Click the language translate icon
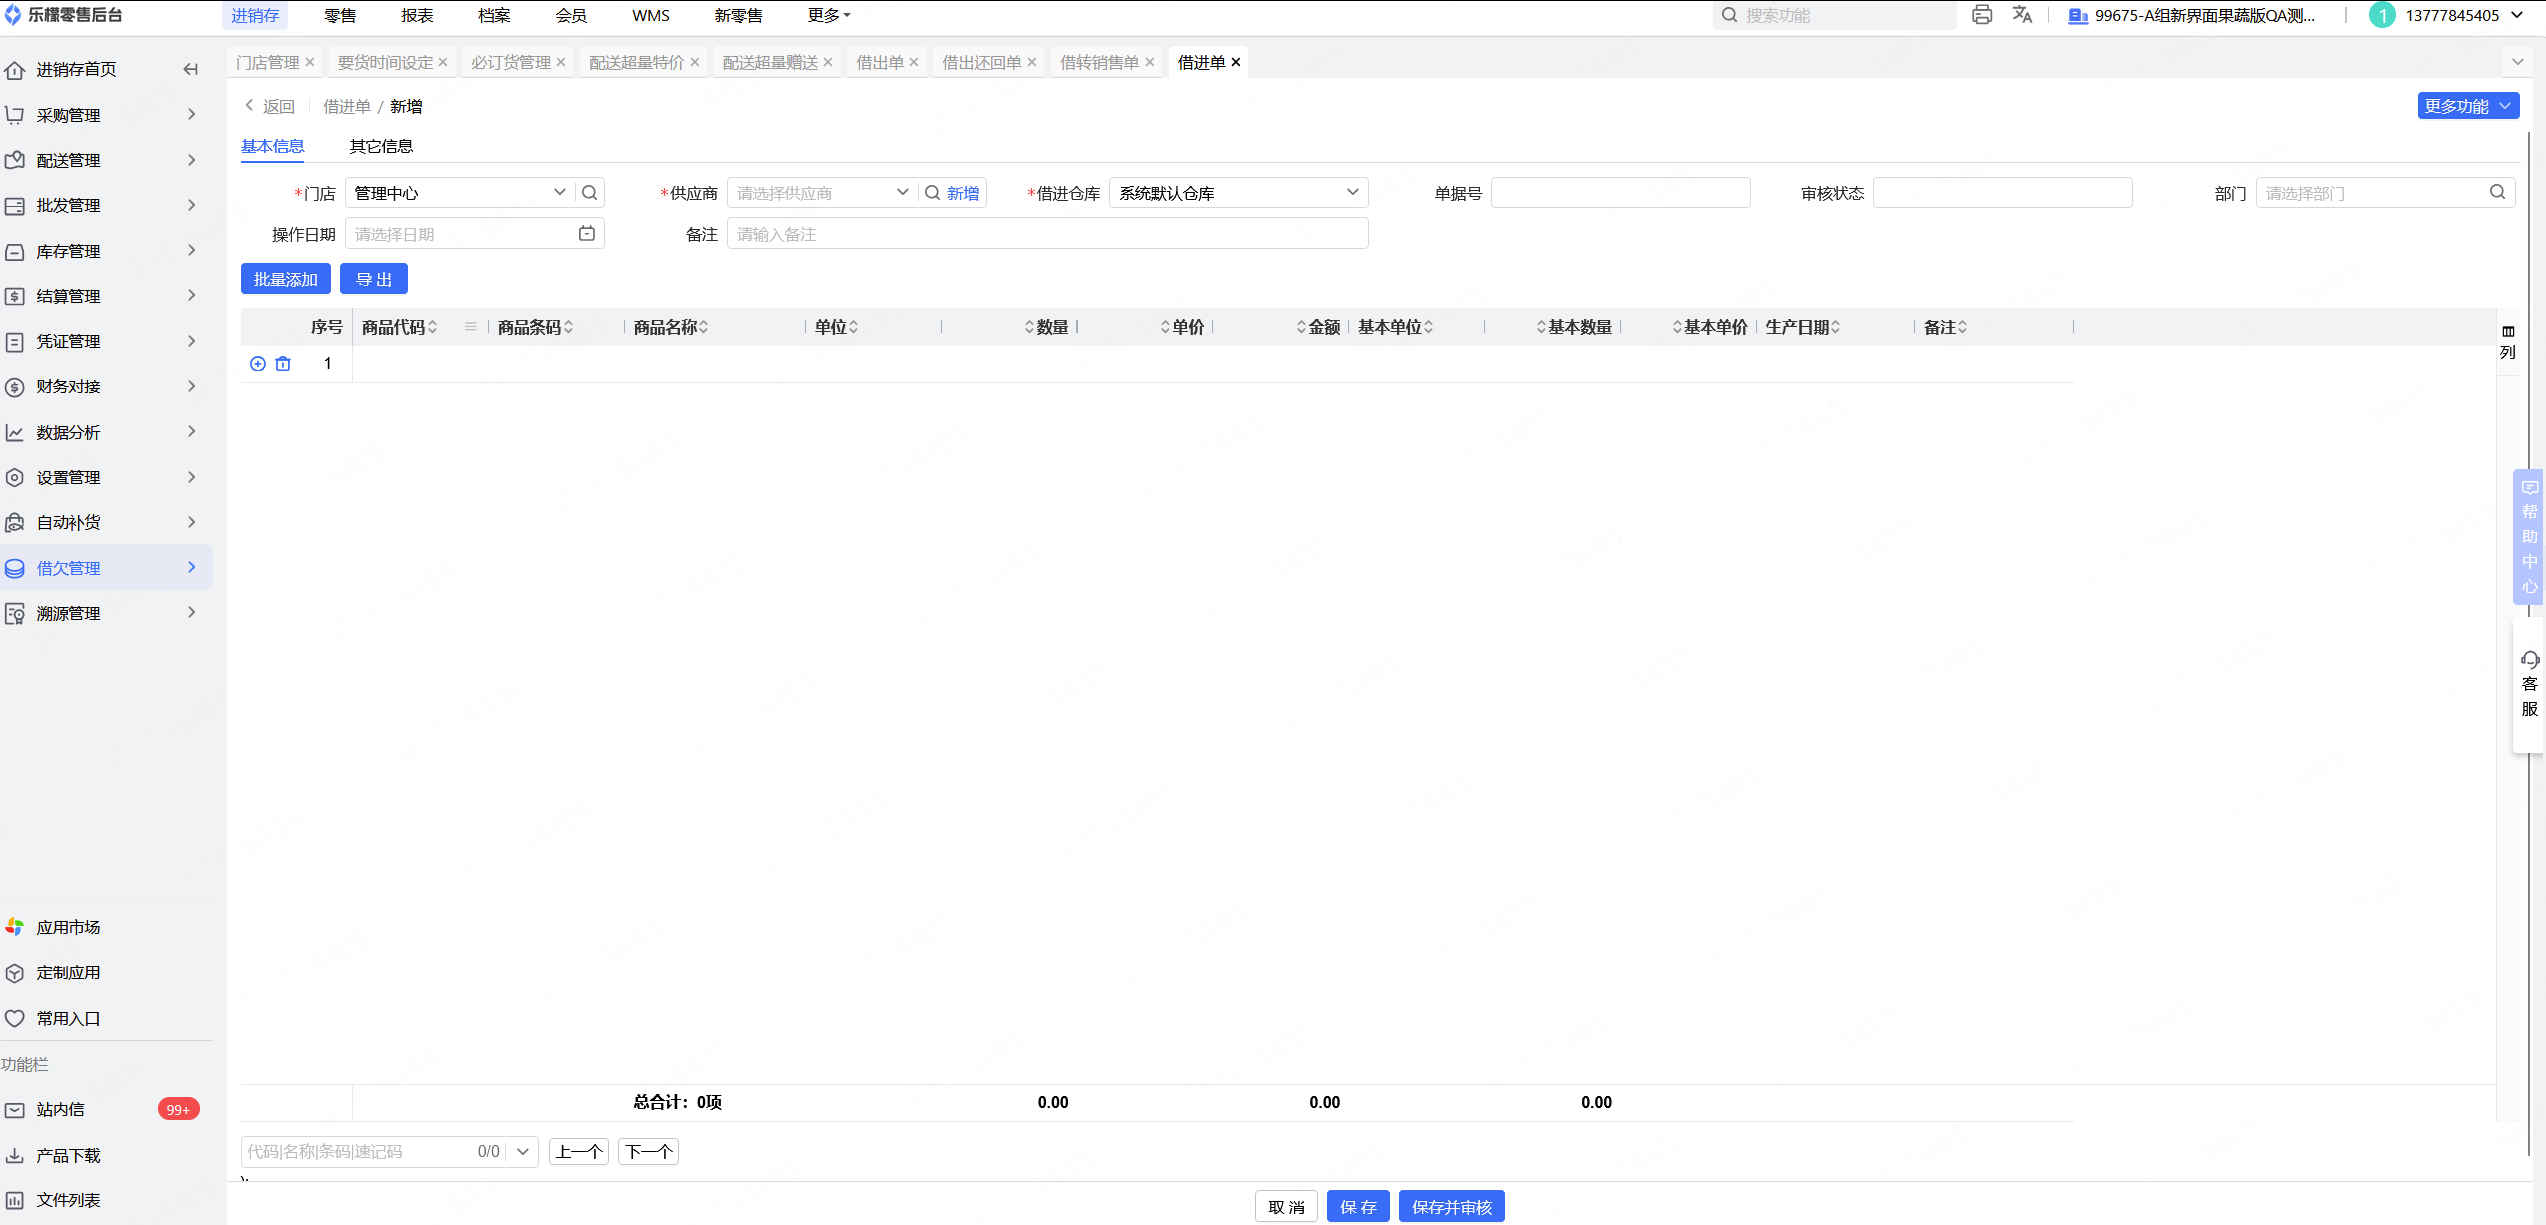Viewport: 2546px width, 1225px height. [2021, 15]
